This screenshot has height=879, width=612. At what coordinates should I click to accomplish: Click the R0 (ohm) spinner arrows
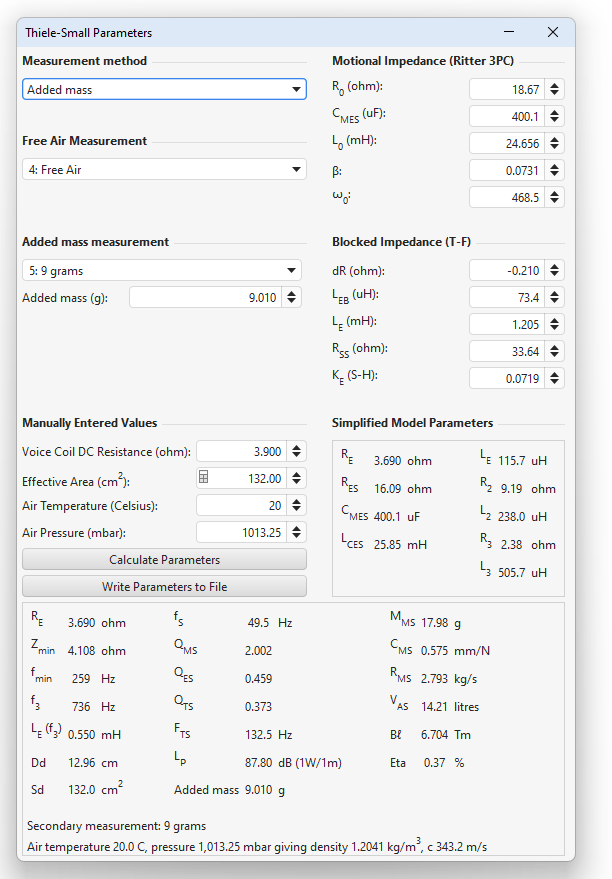click(554, 90)
